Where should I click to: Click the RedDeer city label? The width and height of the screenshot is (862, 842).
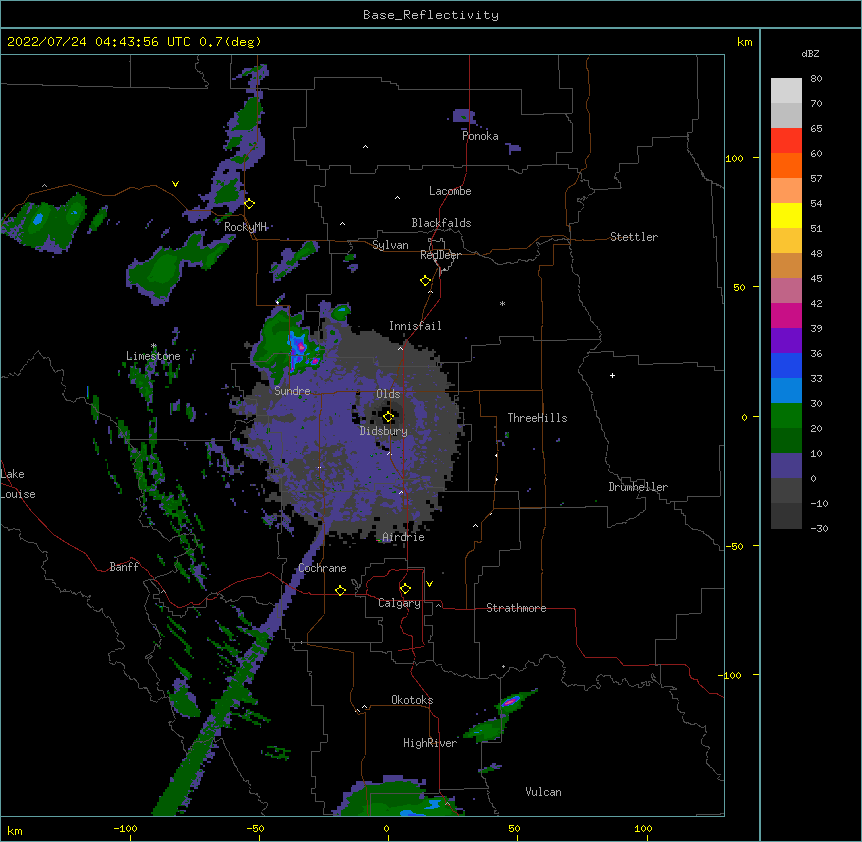(x=440, y=255)
